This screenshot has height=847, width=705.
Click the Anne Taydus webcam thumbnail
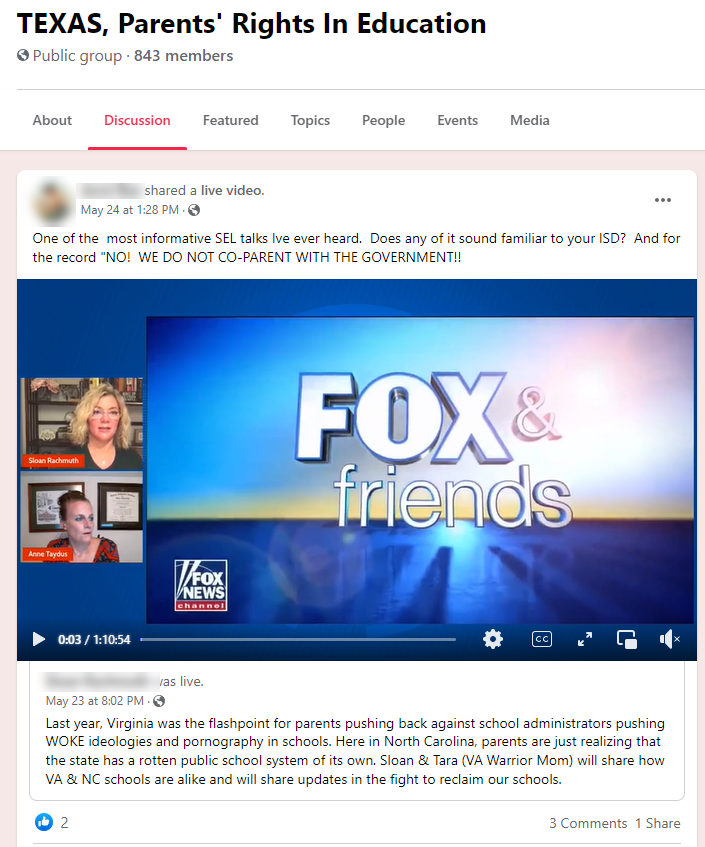[x=82, y=517]
